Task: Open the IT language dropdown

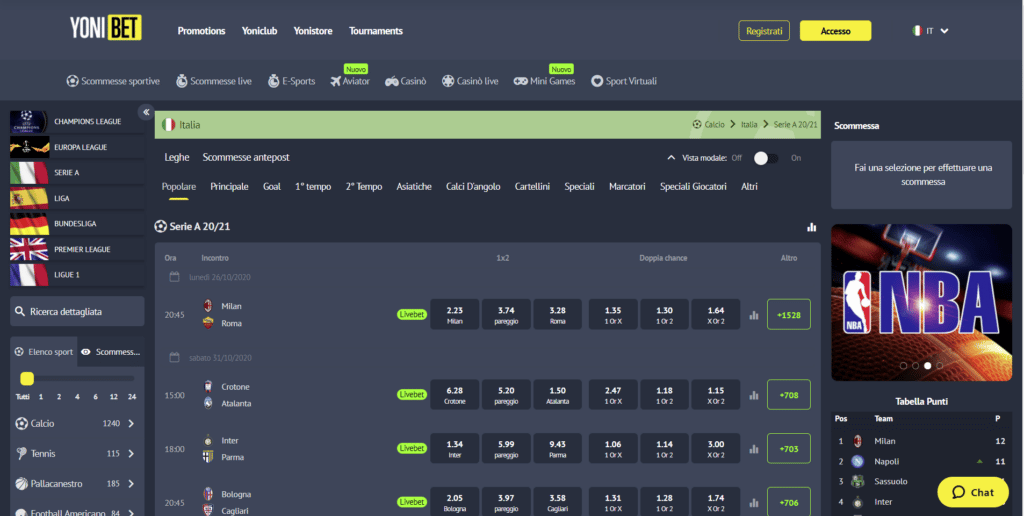Action: 930,31
